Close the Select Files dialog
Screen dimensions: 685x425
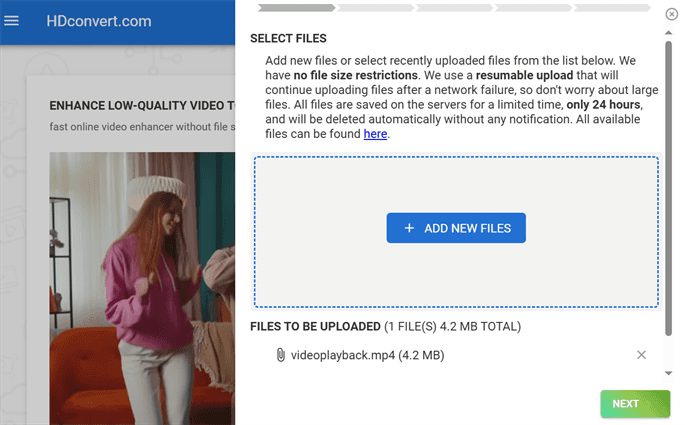pyautogui.click(x=671, y=14)
